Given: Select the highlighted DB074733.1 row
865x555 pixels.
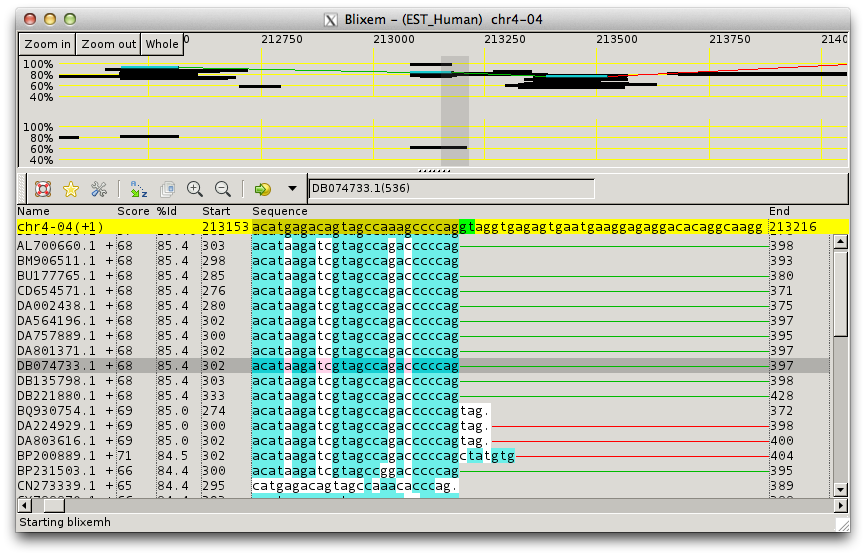Looking at the screenshot, I should click(423, 366).
